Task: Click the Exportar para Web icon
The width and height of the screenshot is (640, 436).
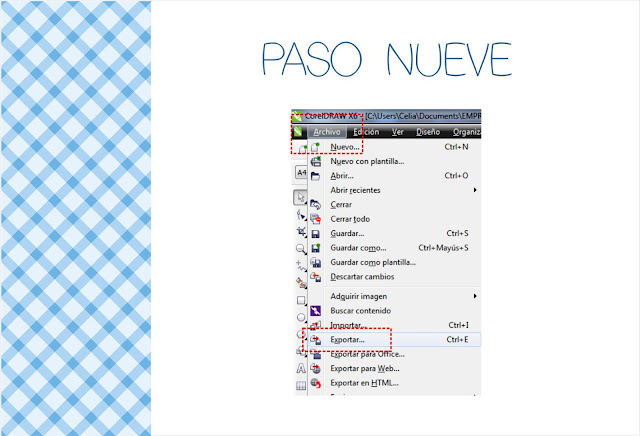Action: pyautogui.click(x=316, y=368)
